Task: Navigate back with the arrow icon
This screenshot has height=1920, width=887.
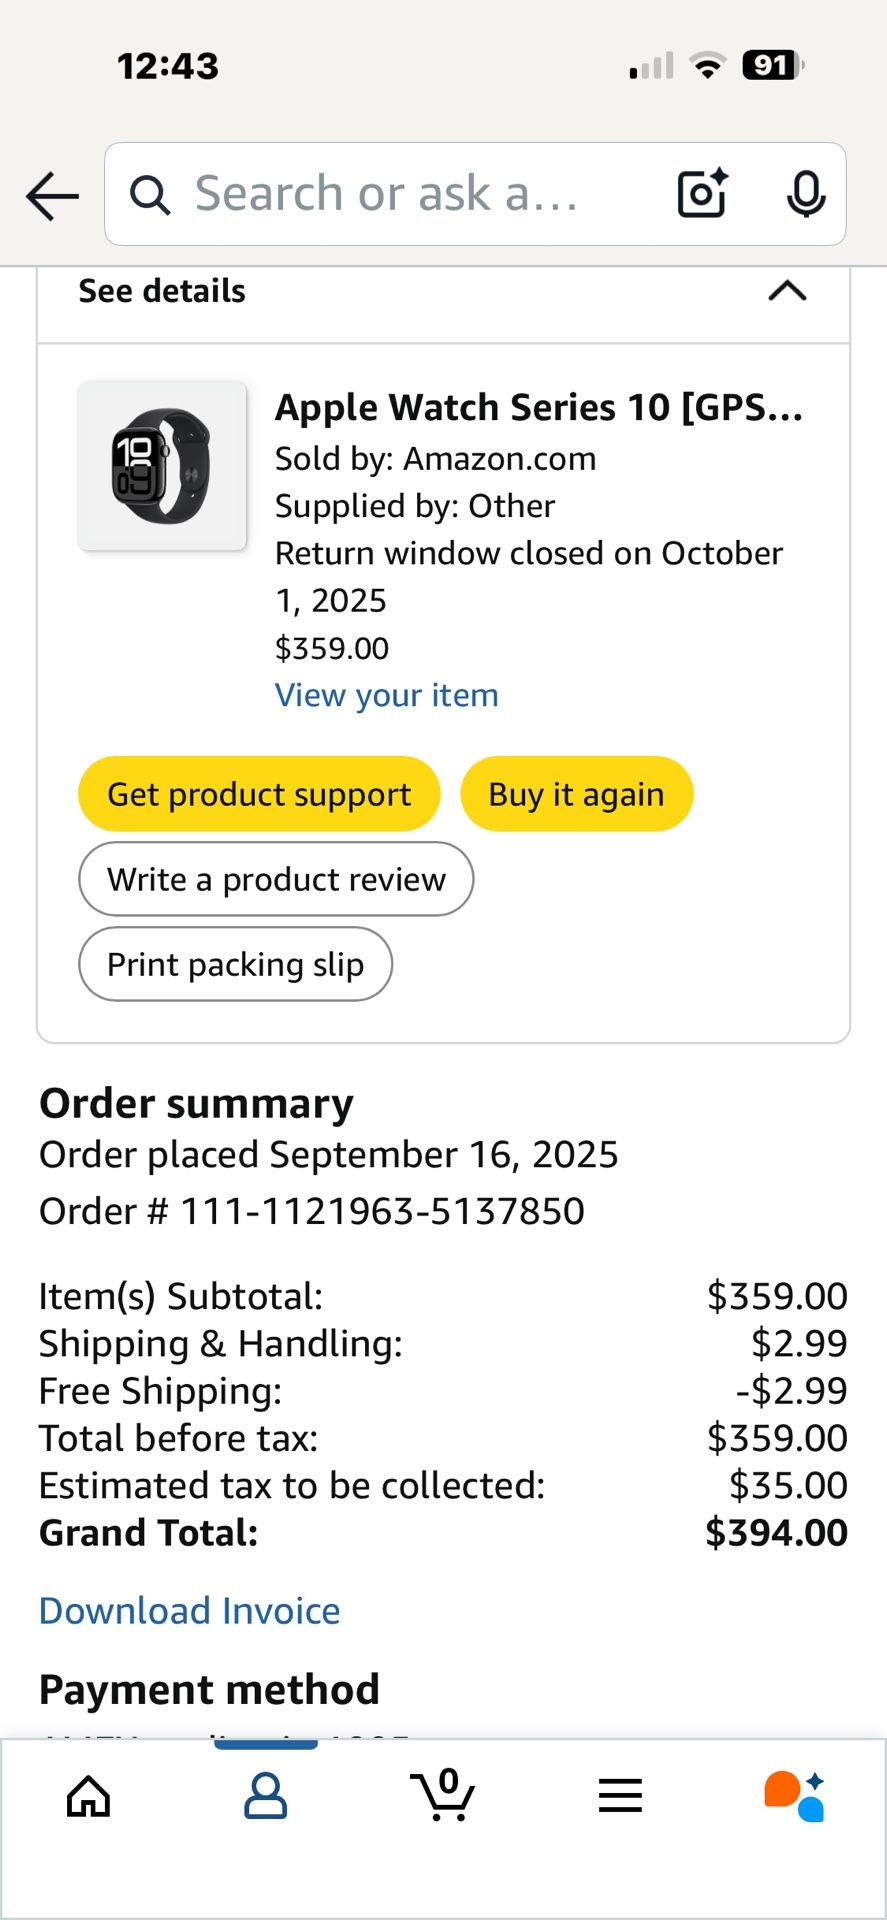Action: point(51,196)
